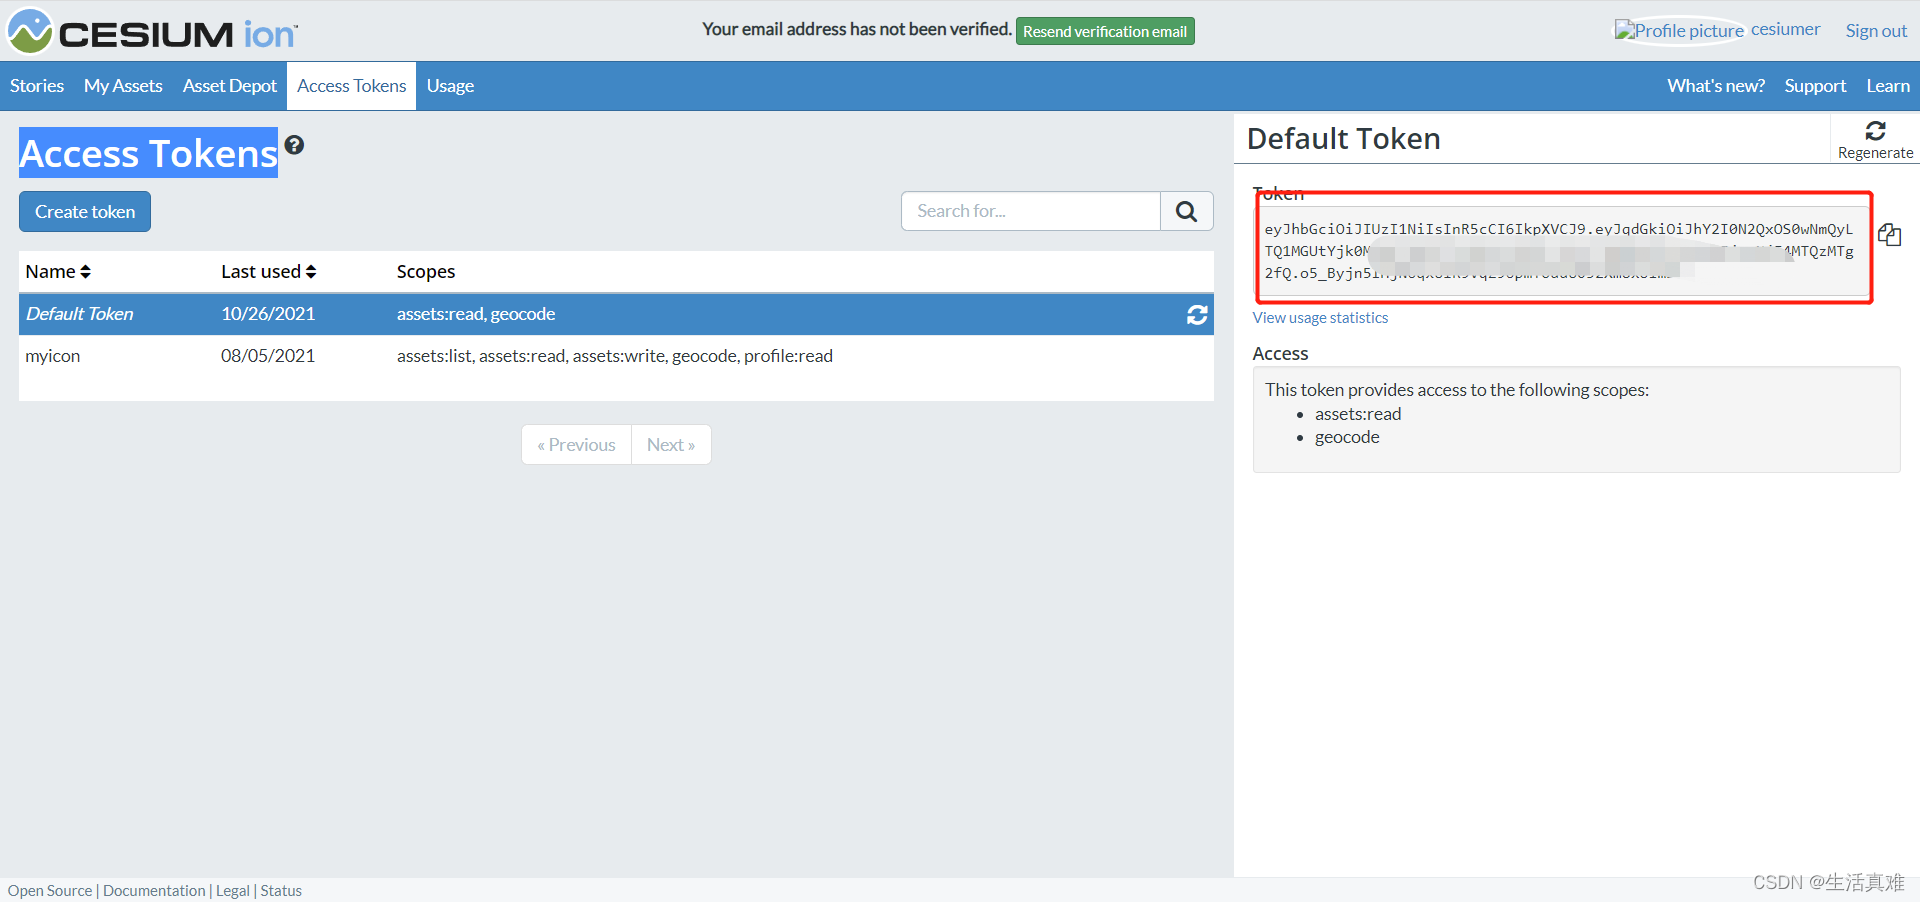Click the Previous page button
The width and height of the screenshot is (1920, 902).
pyautogui.click(x=576, y=445)
